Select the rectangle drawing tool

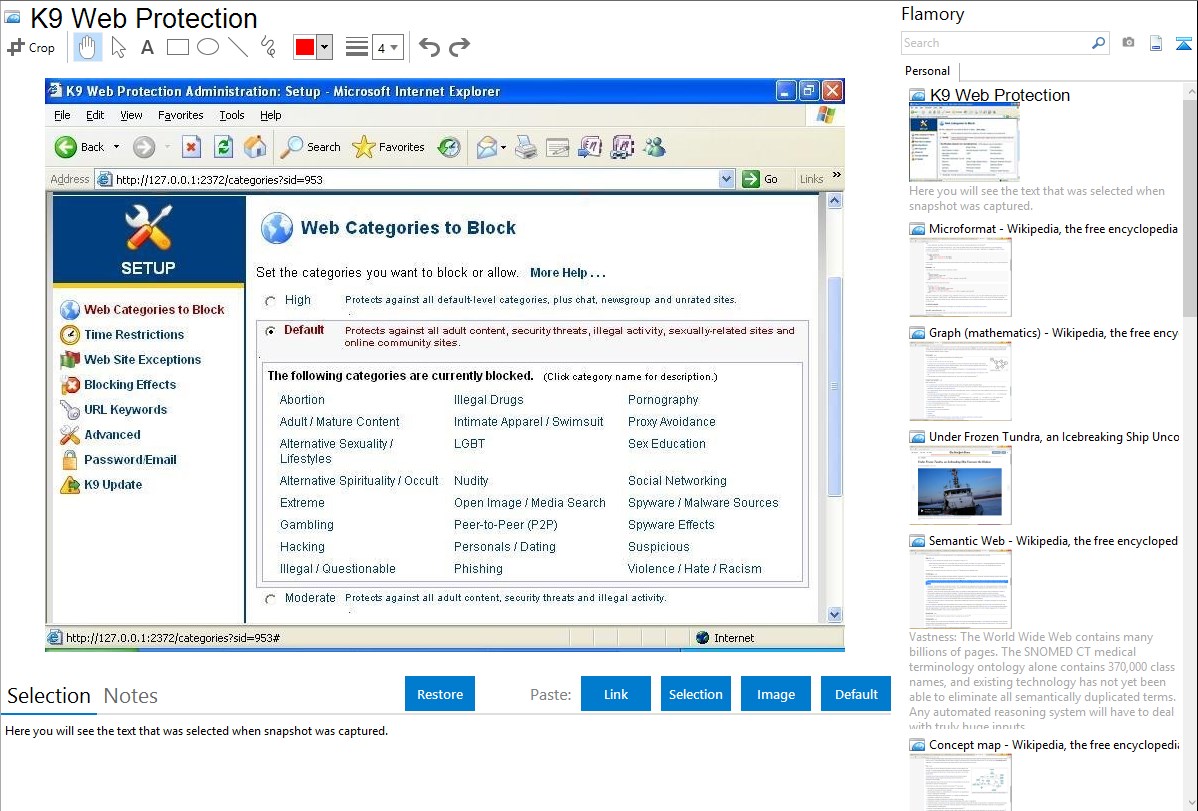177,47
